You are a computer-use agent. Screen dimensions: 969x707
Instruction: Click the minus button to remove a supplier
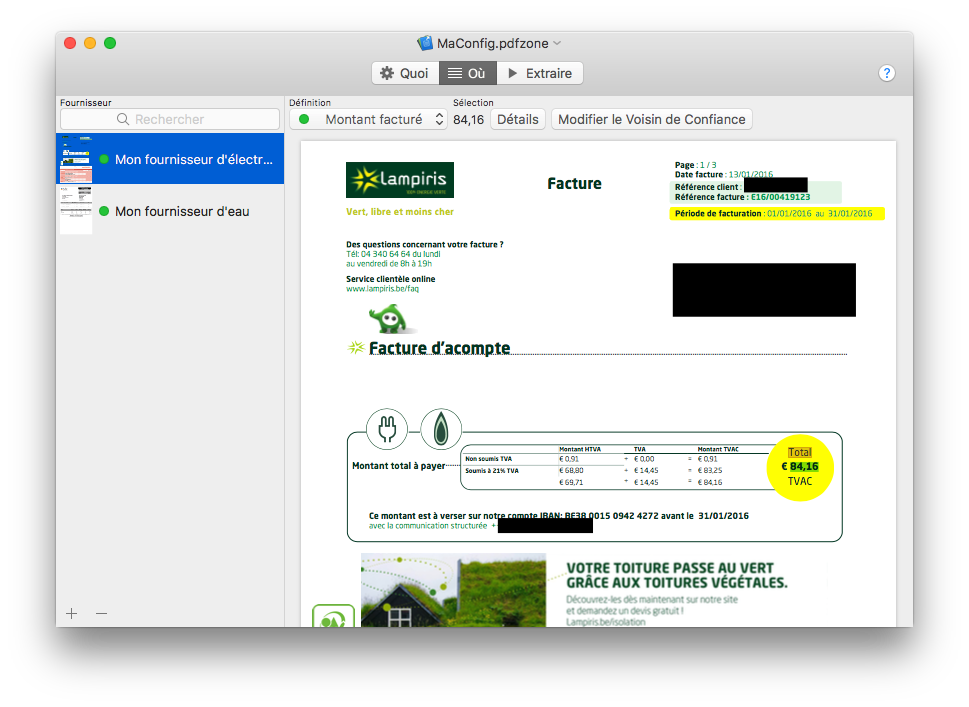101,613
